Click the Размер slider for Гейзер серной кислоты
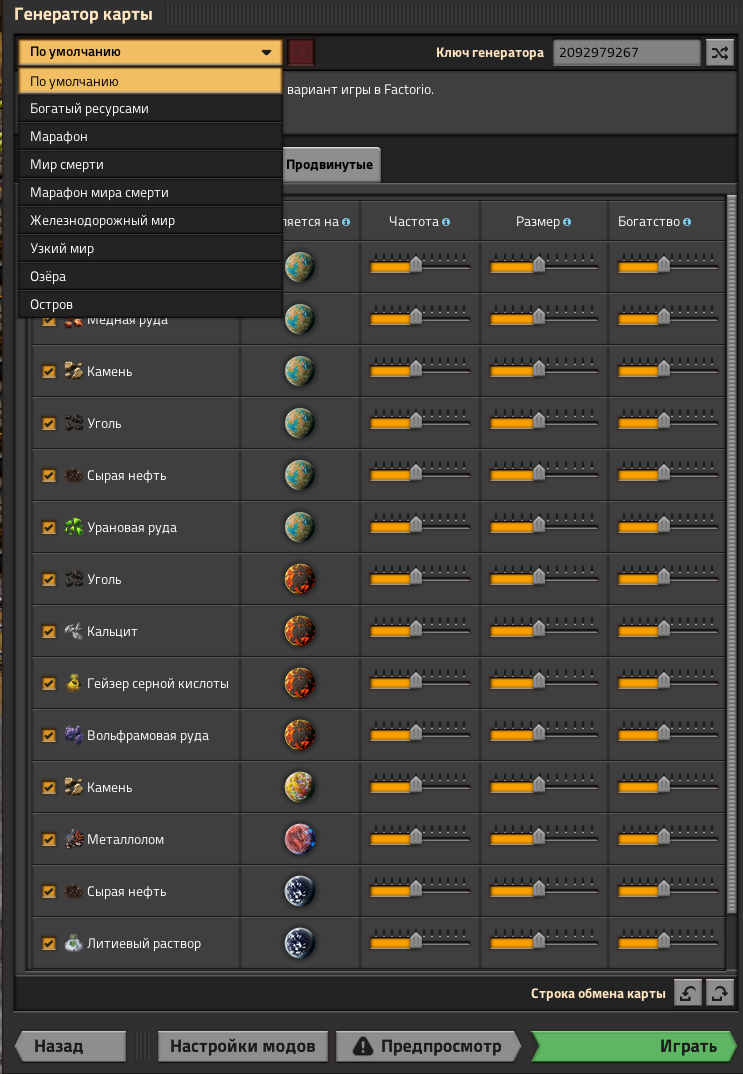Image resolution: width=743 pixels, height=1074 pixels. 543,682
